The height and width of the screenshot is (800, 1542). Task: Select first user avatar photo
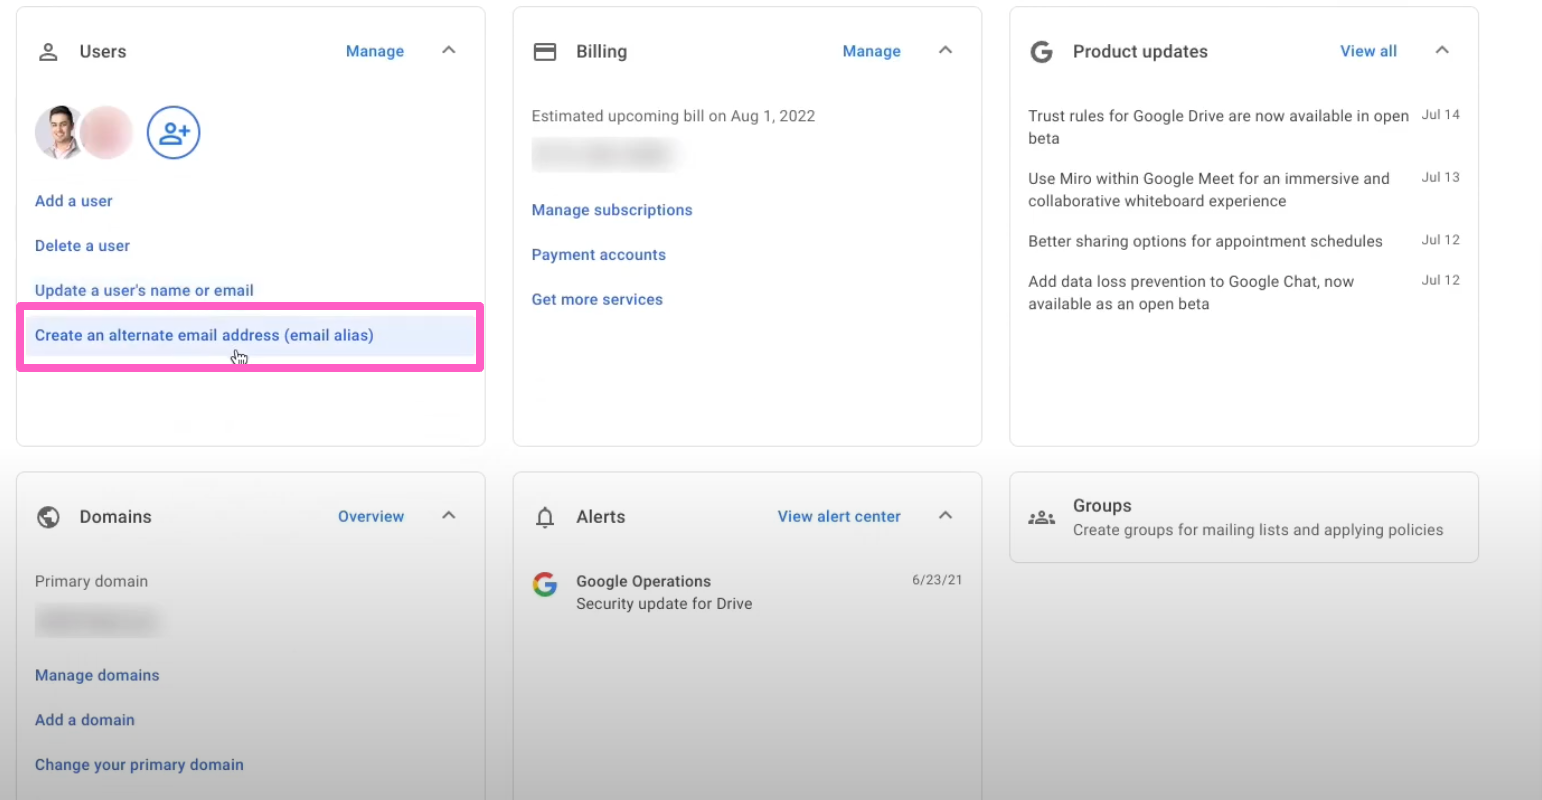pos(59,133)
